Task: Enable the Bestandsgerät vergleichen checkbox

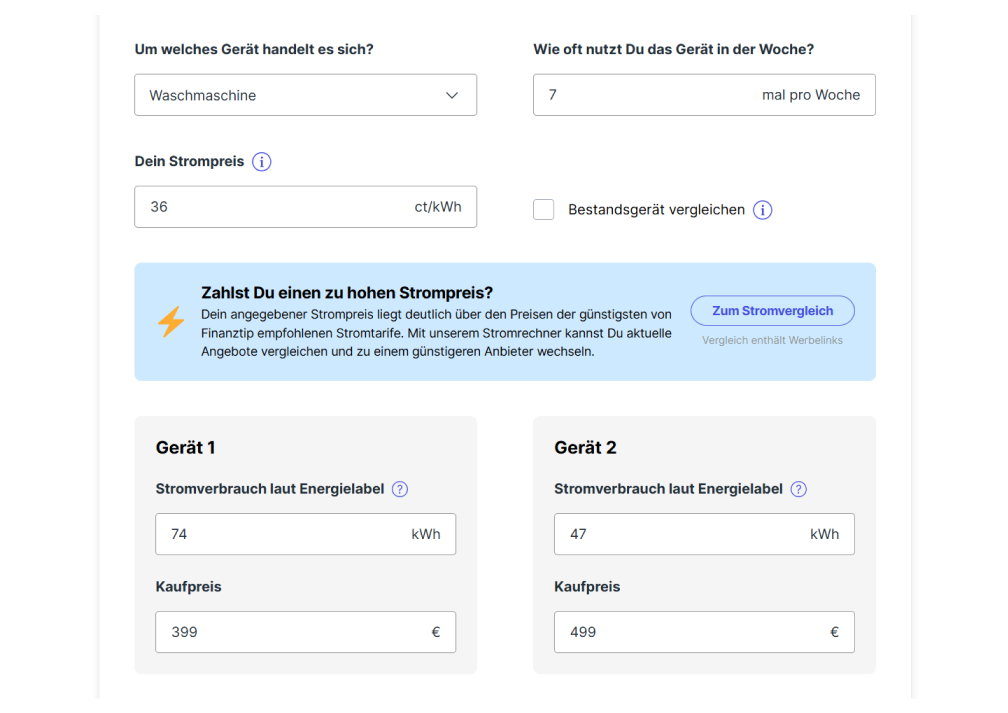Action: point(543,210)
